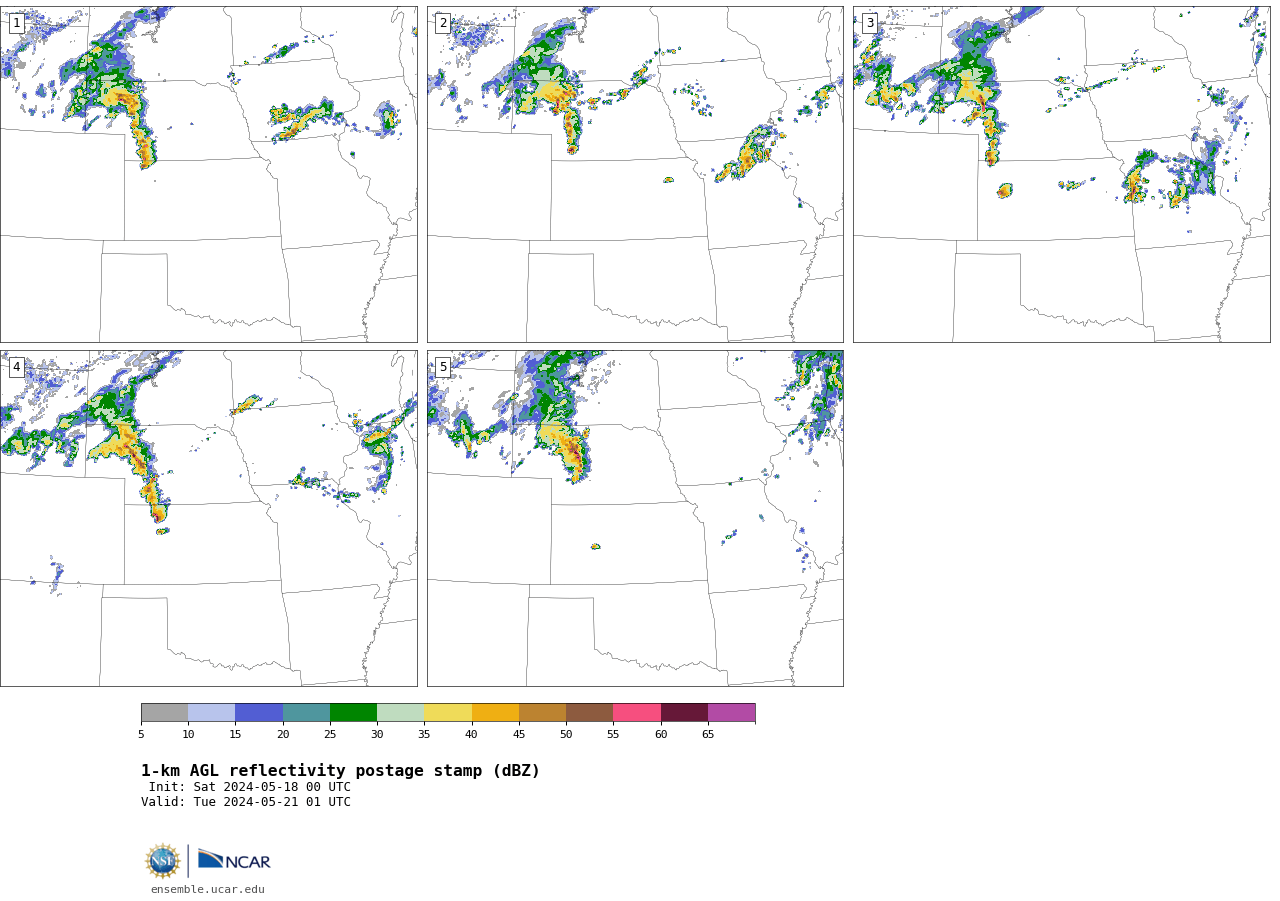
Task: Click the panel number label 1
Action: coord(16,23)
